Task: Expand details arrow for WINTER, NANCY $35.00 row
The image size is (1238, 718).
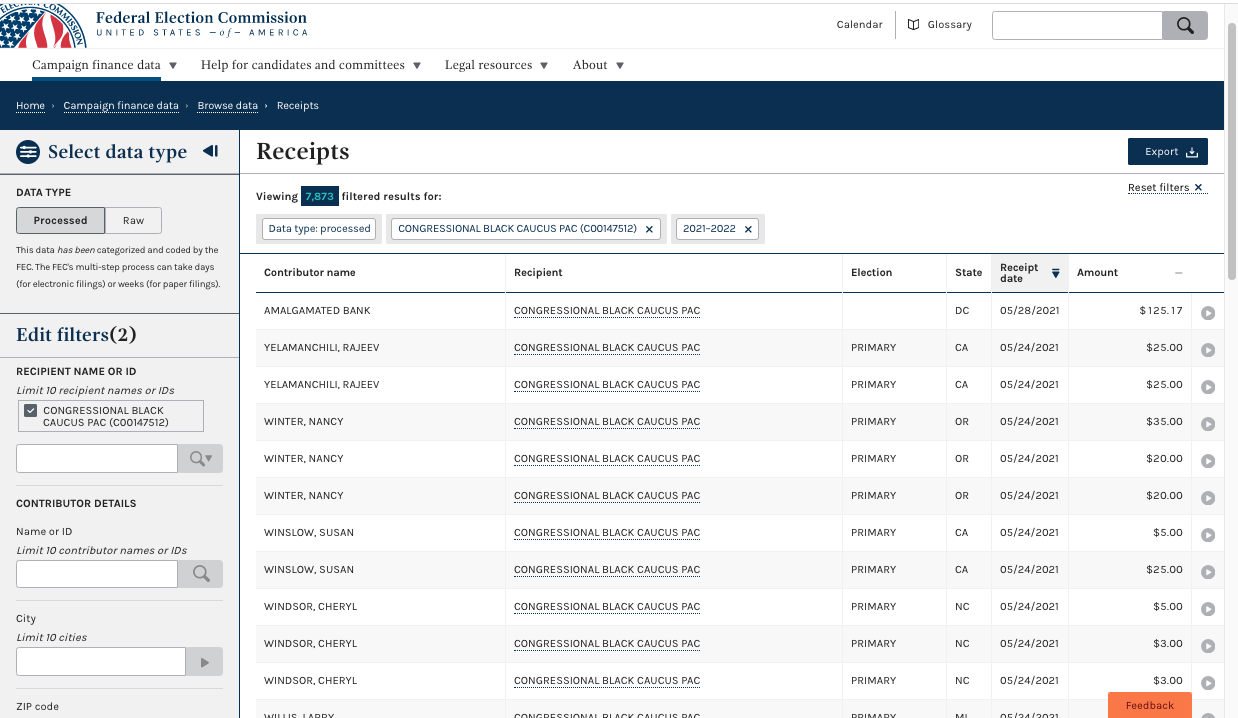Action: click(1208, 423)
